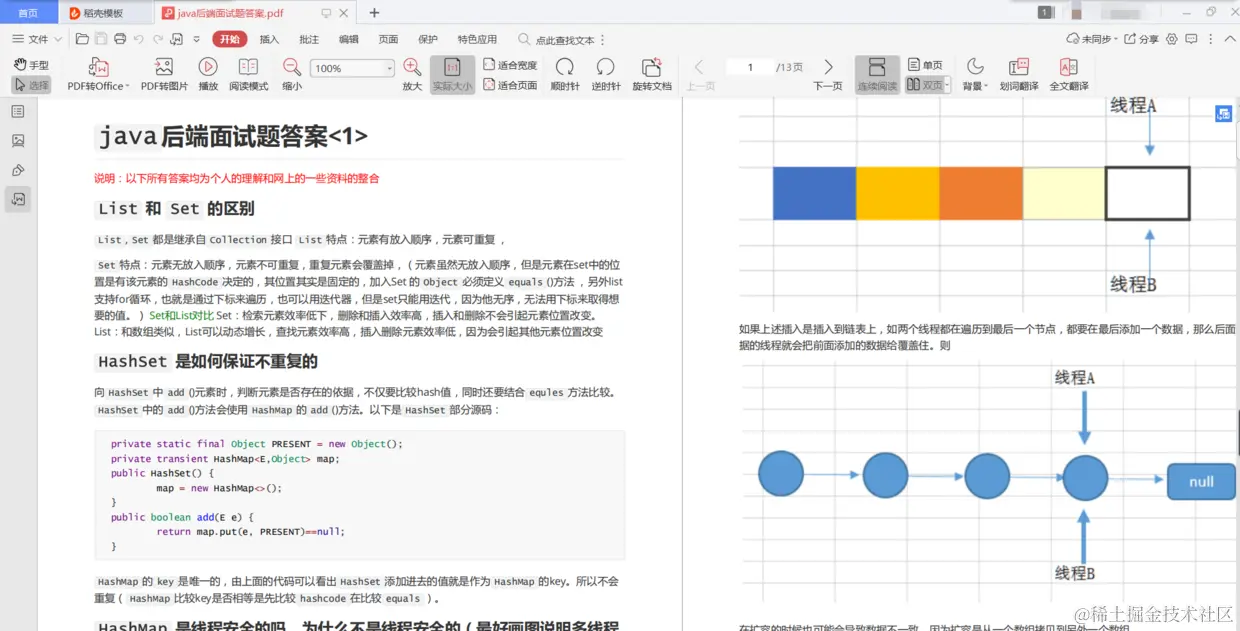Click 旋转文档 rotate document

652,75
